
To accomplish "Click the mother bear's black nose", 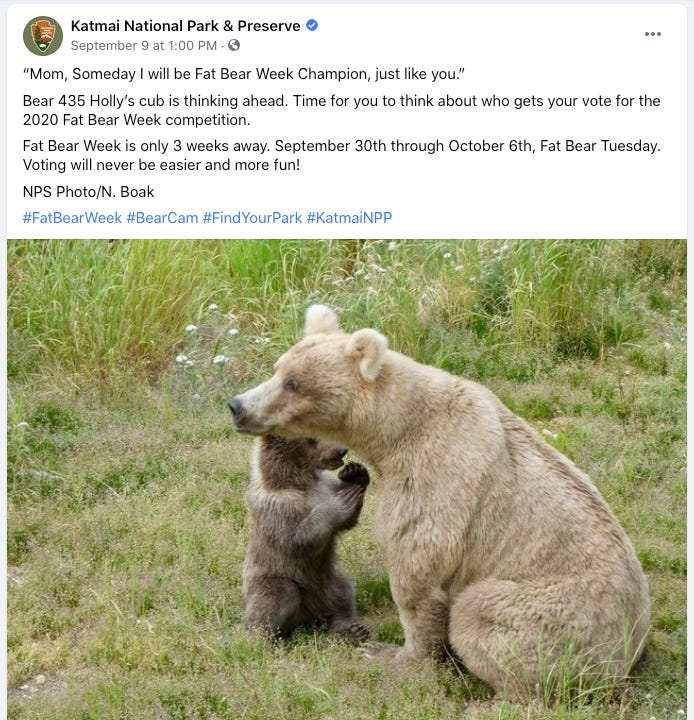I will pyautogui.click(x=236, y=406).
